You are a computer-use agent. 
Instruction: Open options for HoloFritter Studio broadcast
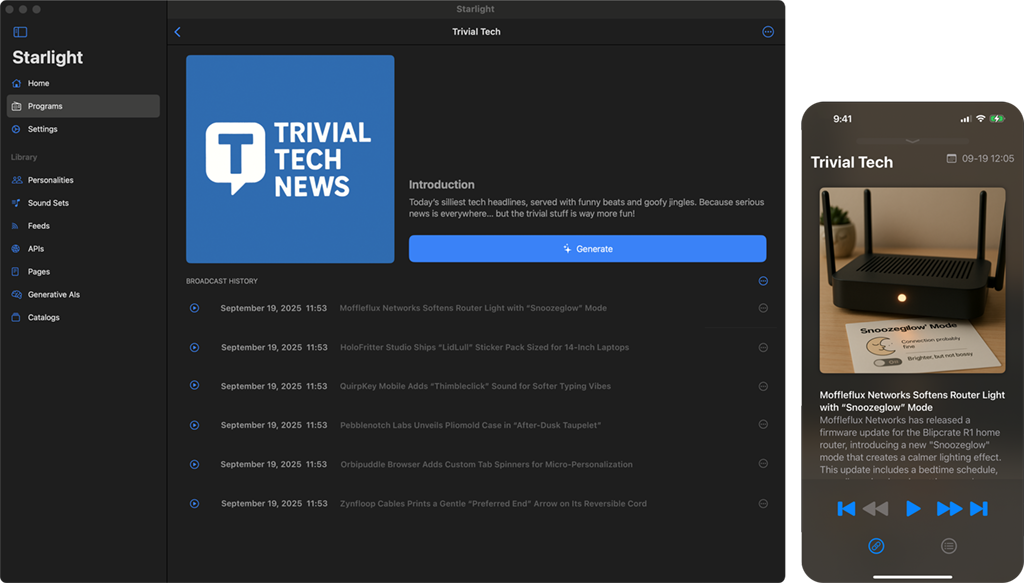click(x=763, y=347)
